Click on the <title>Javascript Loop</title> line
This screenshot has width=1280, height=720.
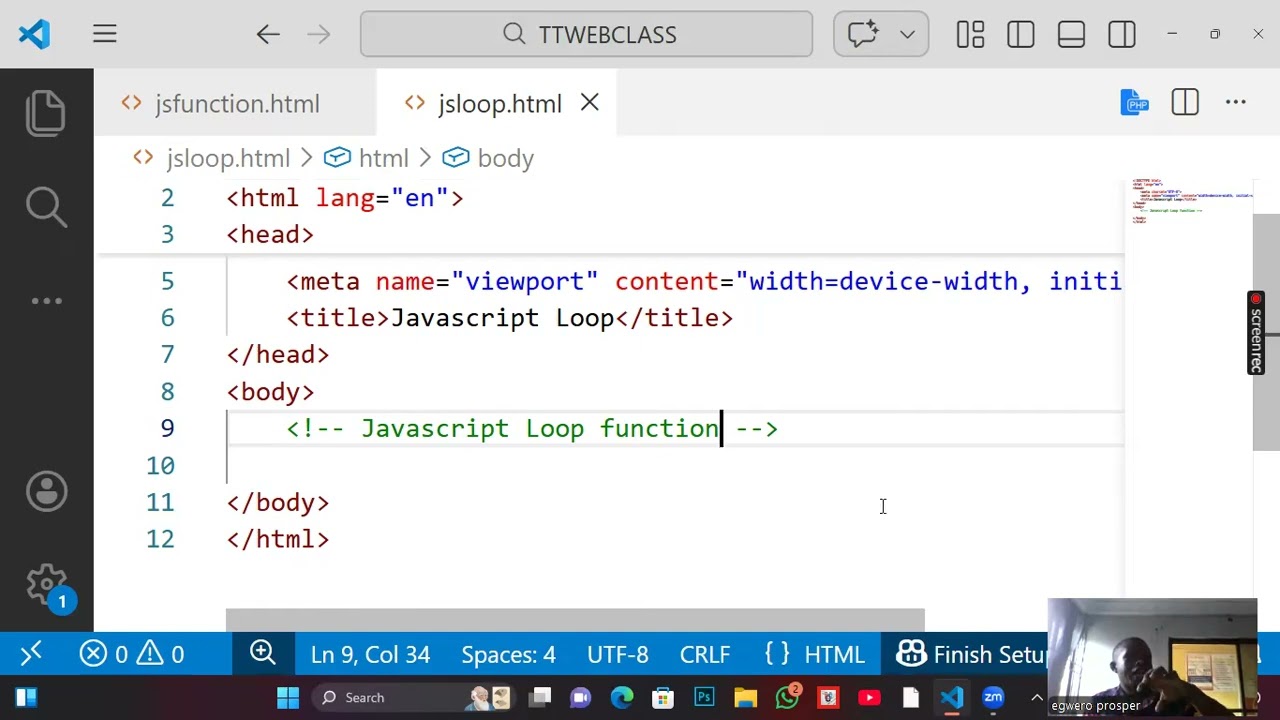coord(510,318)
